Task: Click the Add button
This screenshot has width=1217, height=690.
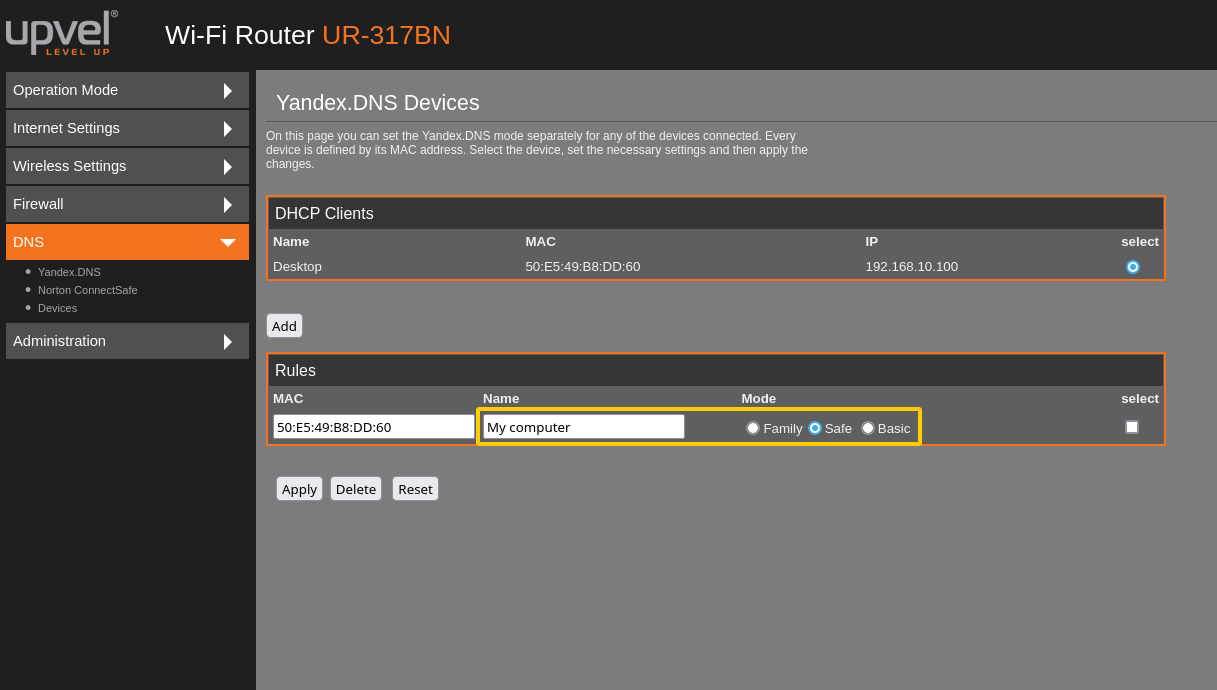Action: (284, 326)
